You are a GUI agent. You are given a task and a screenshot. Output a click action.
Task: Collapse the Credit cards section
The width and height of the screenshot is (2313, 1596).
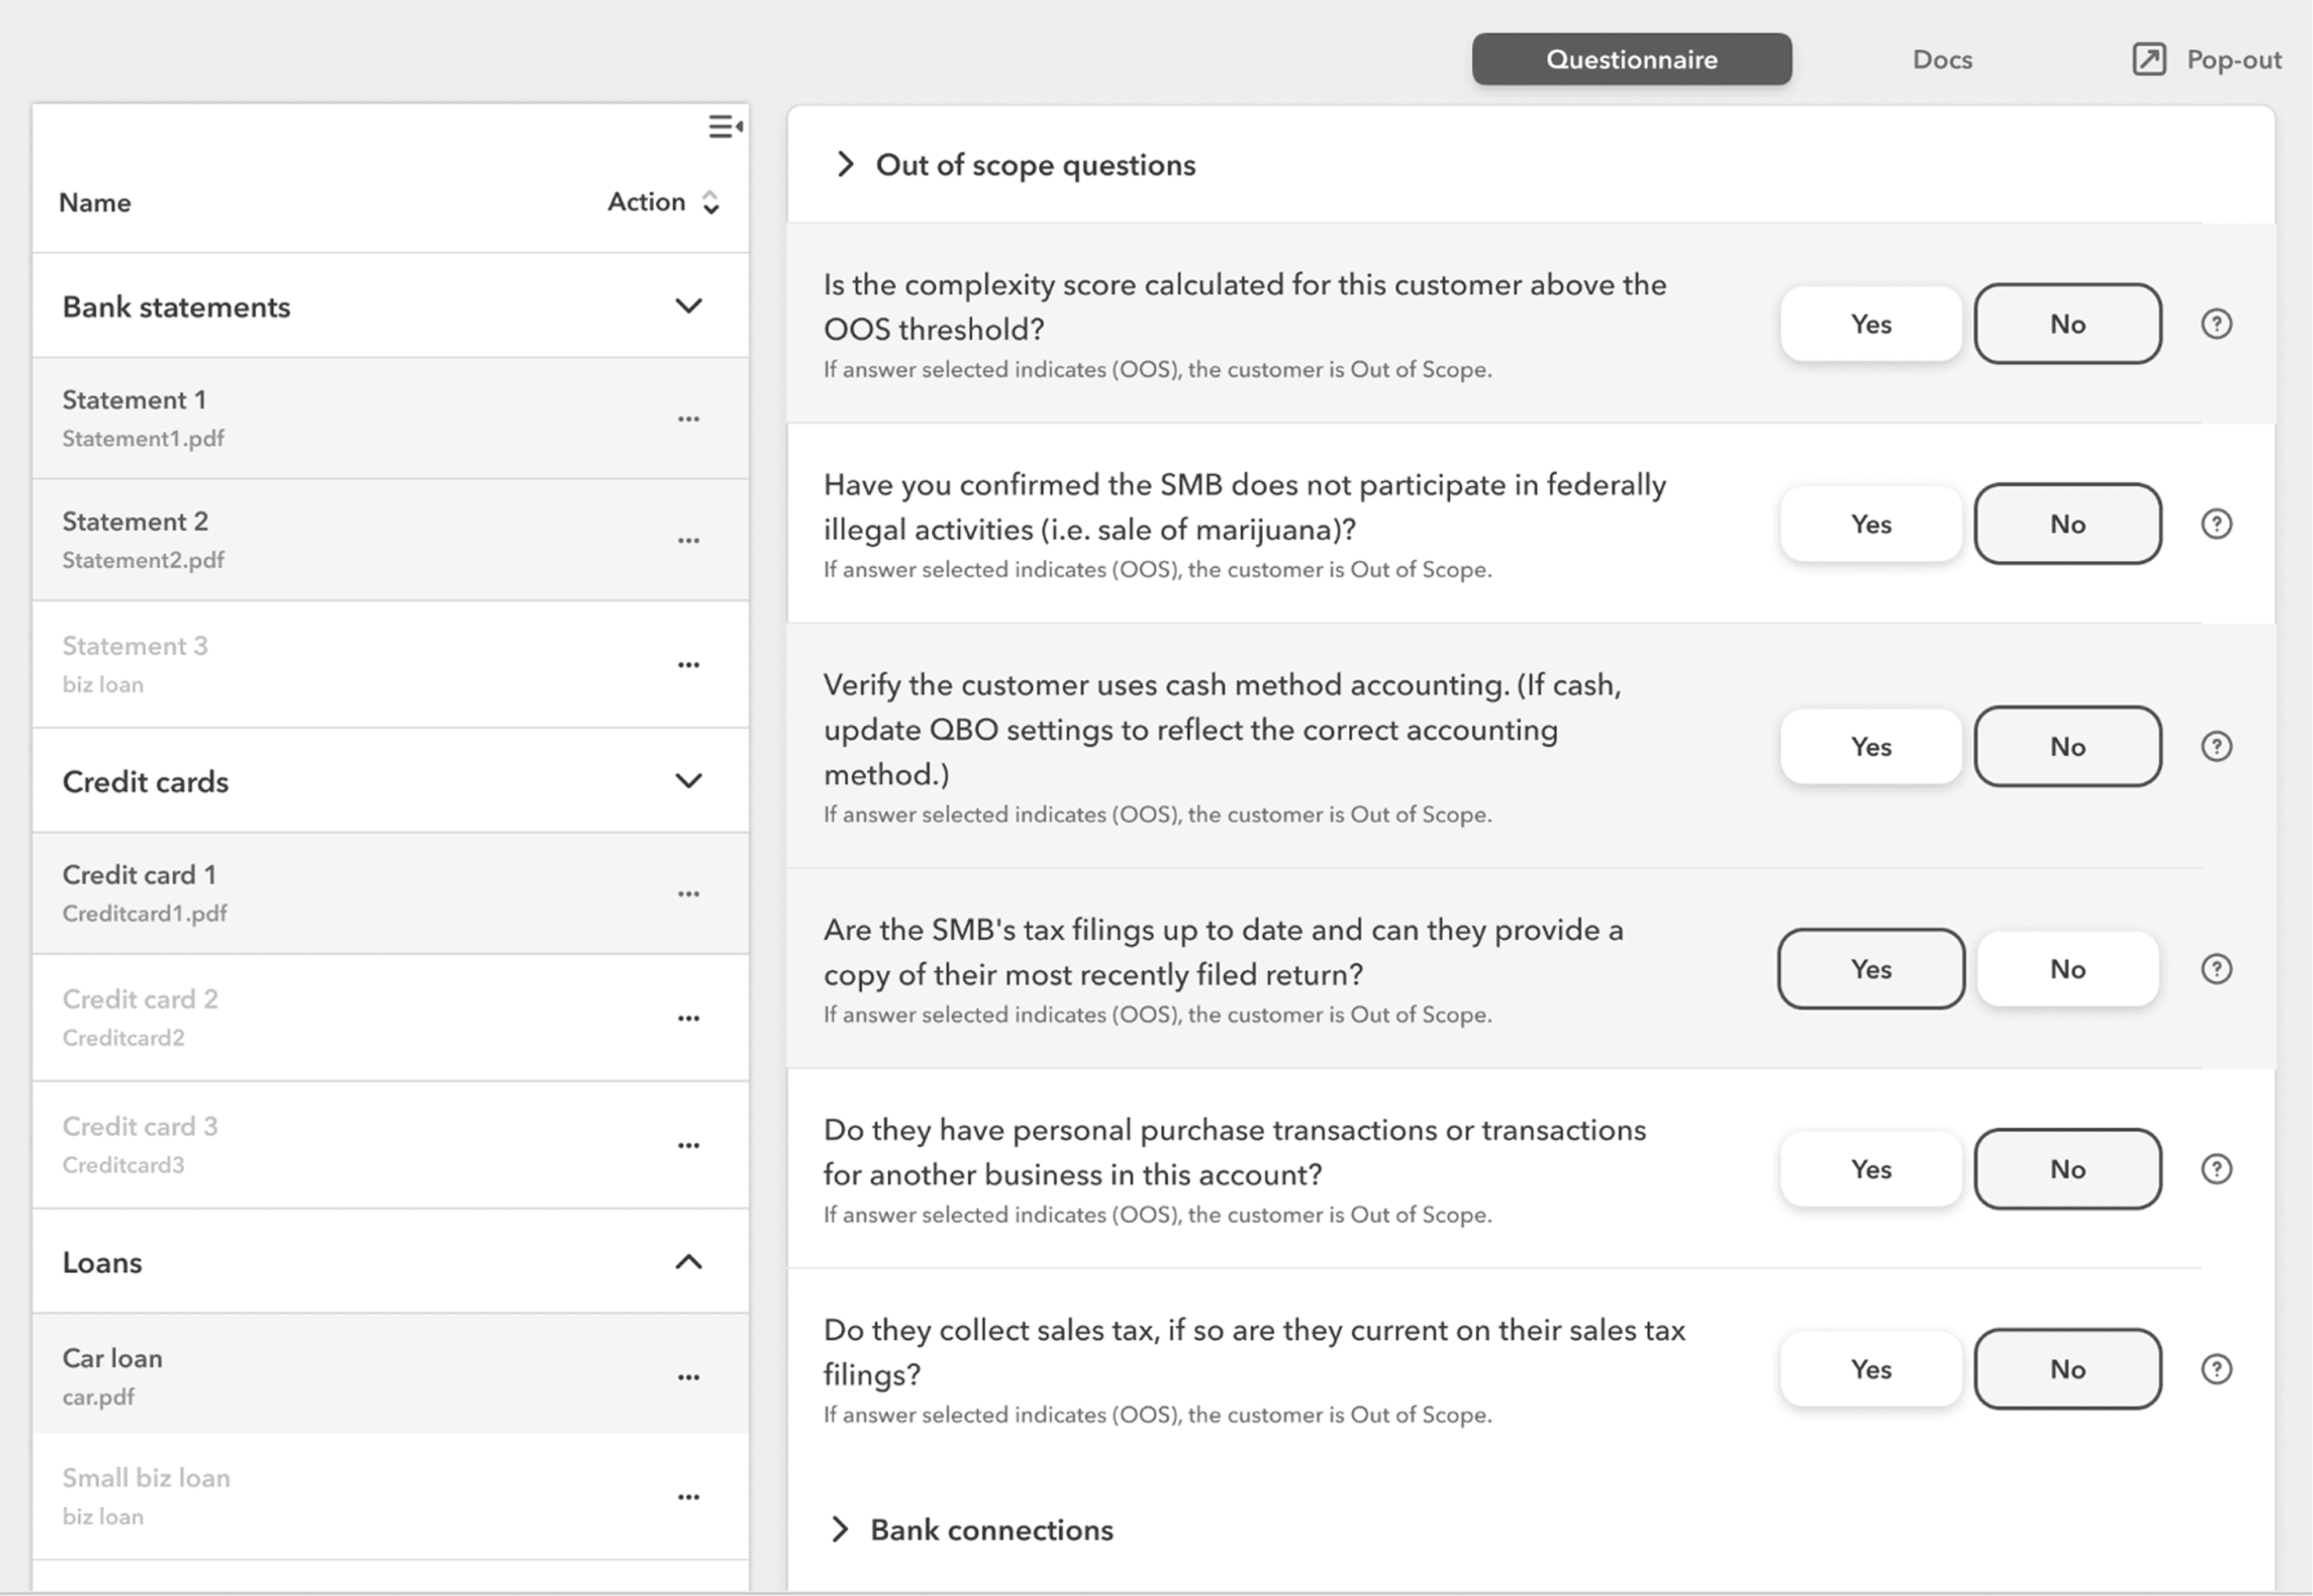point(688,781)
